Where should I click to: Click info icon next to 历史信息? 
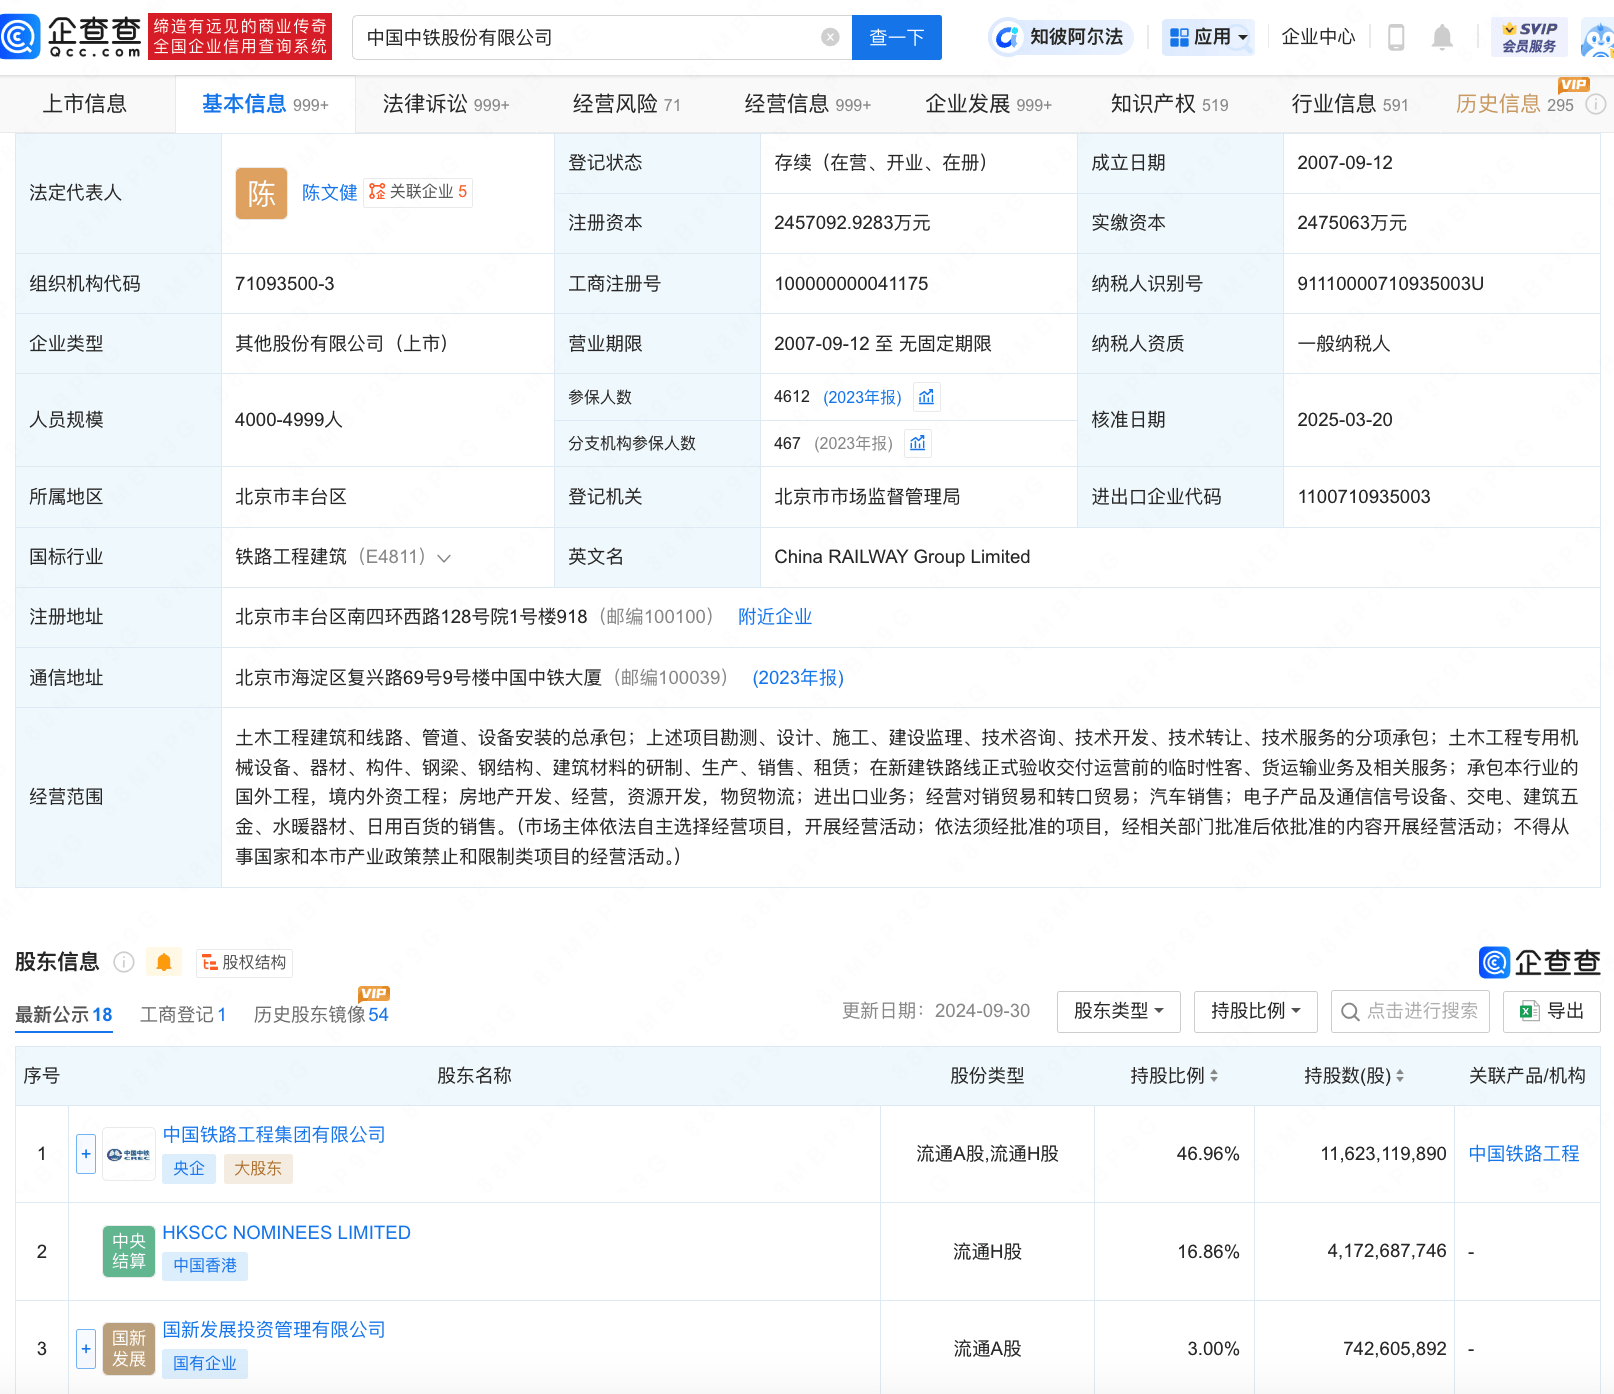1597,104
